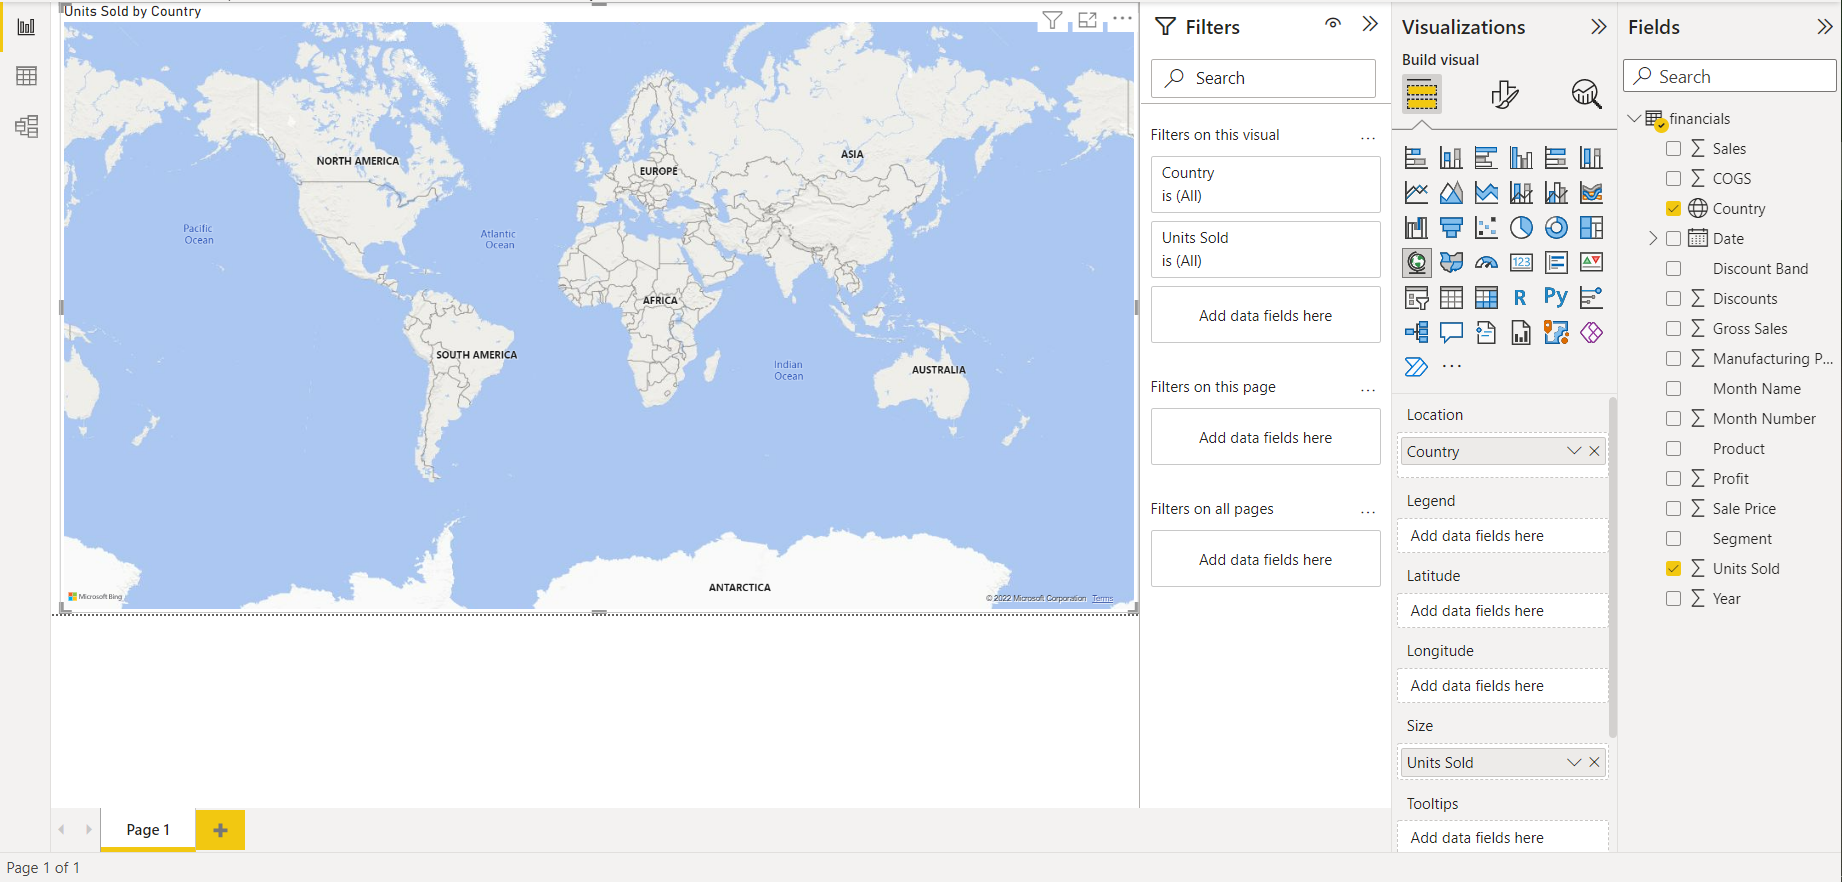
Task: Open the map visual's More options
Action: click(x=1123, y=19)
